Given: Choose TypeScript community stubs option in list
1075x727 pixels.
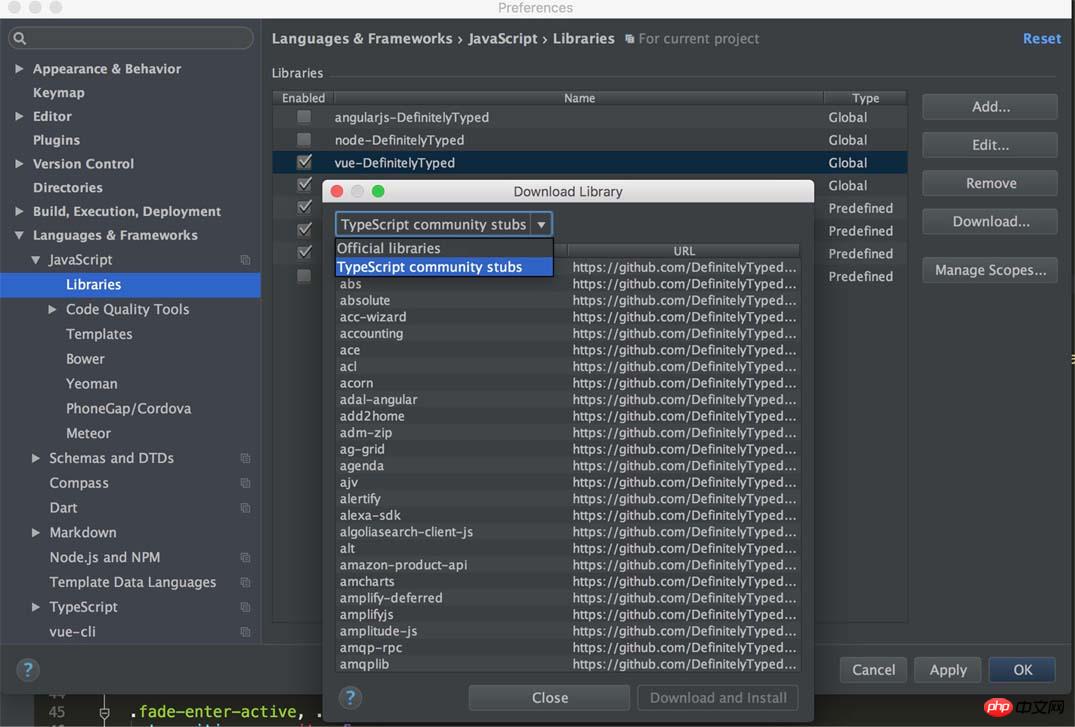Looking at the screenshot, I should 444,267.
